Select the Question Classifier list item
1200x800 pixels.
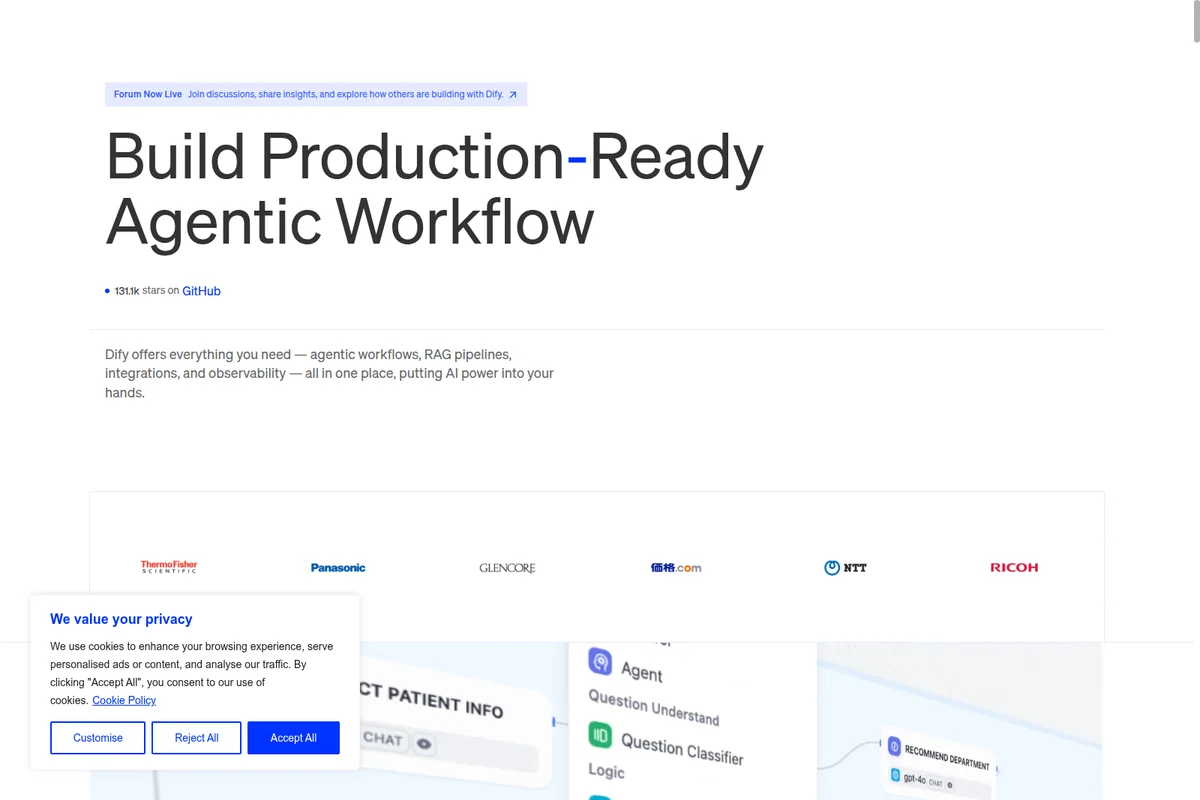(681, 747)
